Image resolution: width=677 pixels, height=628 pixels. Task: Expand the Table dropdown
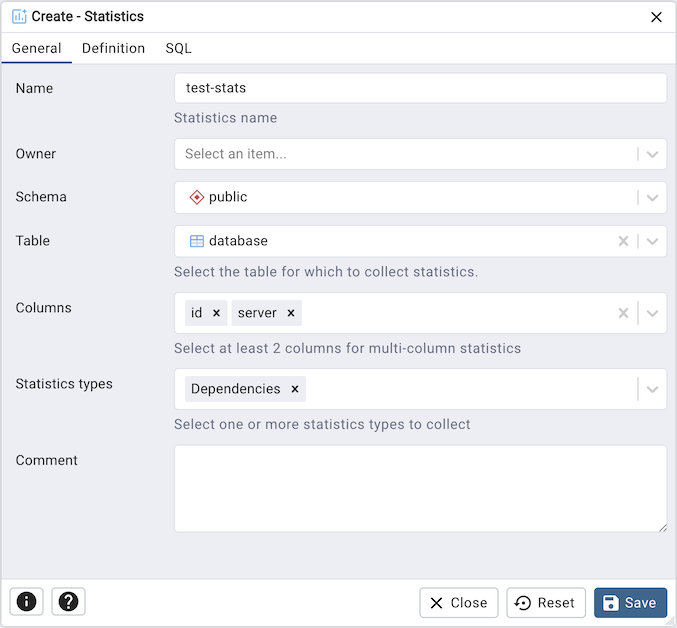tap(652, 241)
